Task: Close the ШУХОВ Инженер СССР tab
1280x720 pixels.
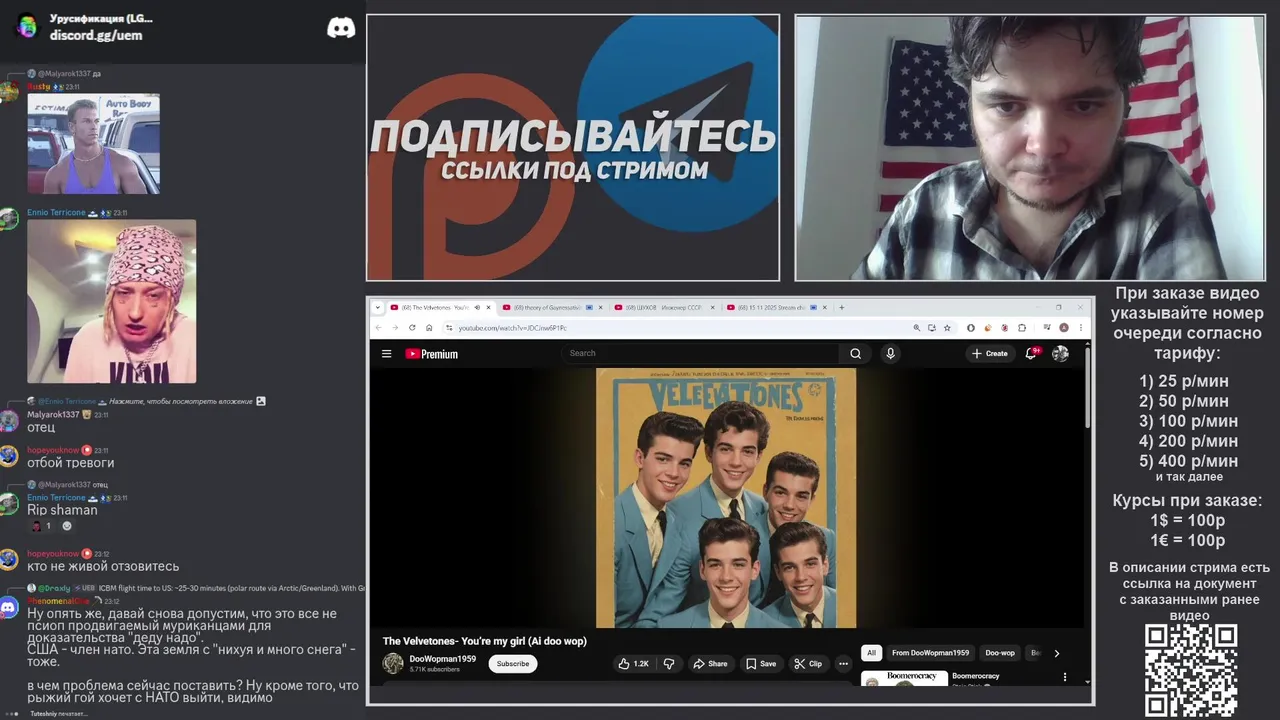Action: (712, 307)
